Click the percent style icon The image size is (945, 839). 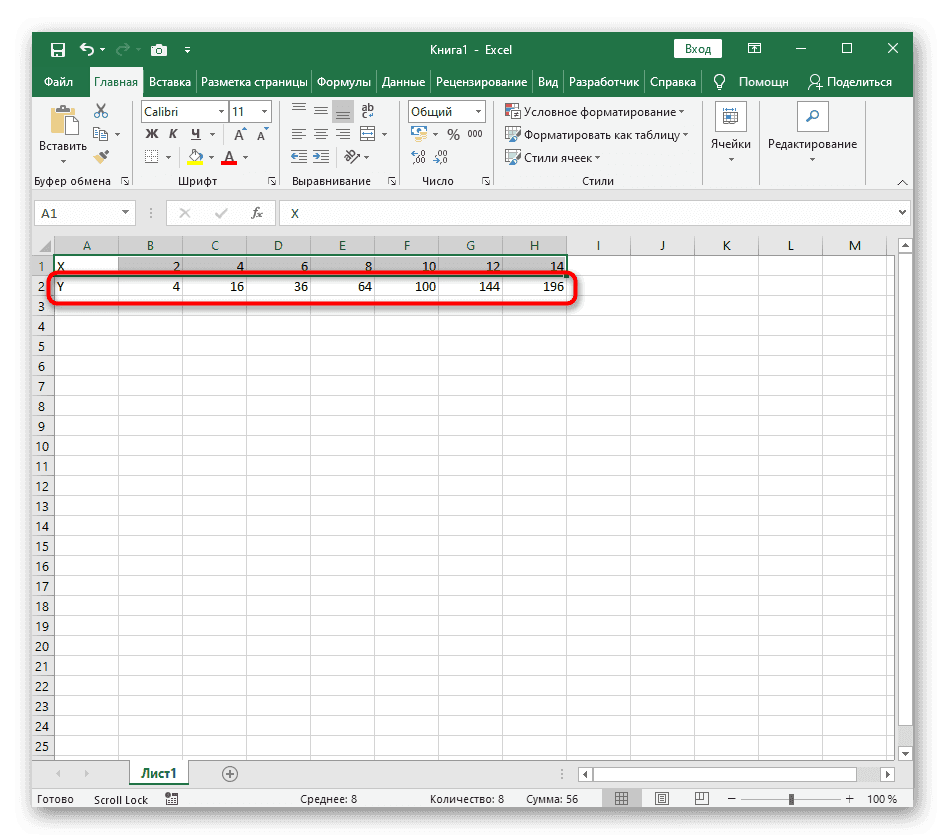tap(452, 135)
